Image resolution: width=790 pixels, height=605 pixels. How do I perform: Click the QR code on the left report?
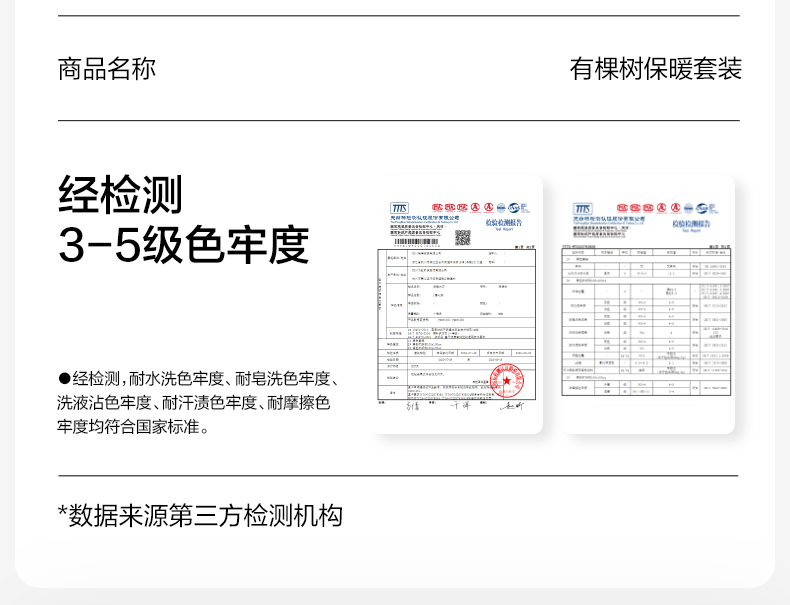(462, 237)
